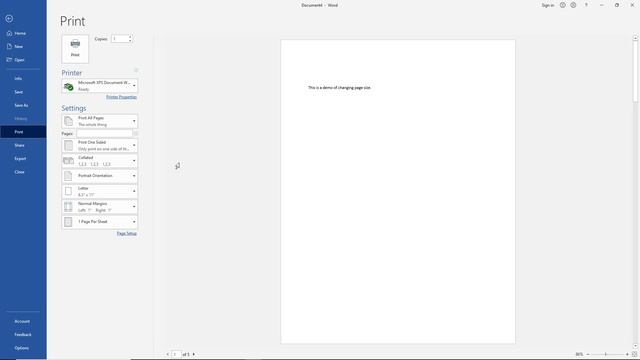The image size is (640, 360).
Task: Click the info icon beside Pages field
Action: click(135, 133)
